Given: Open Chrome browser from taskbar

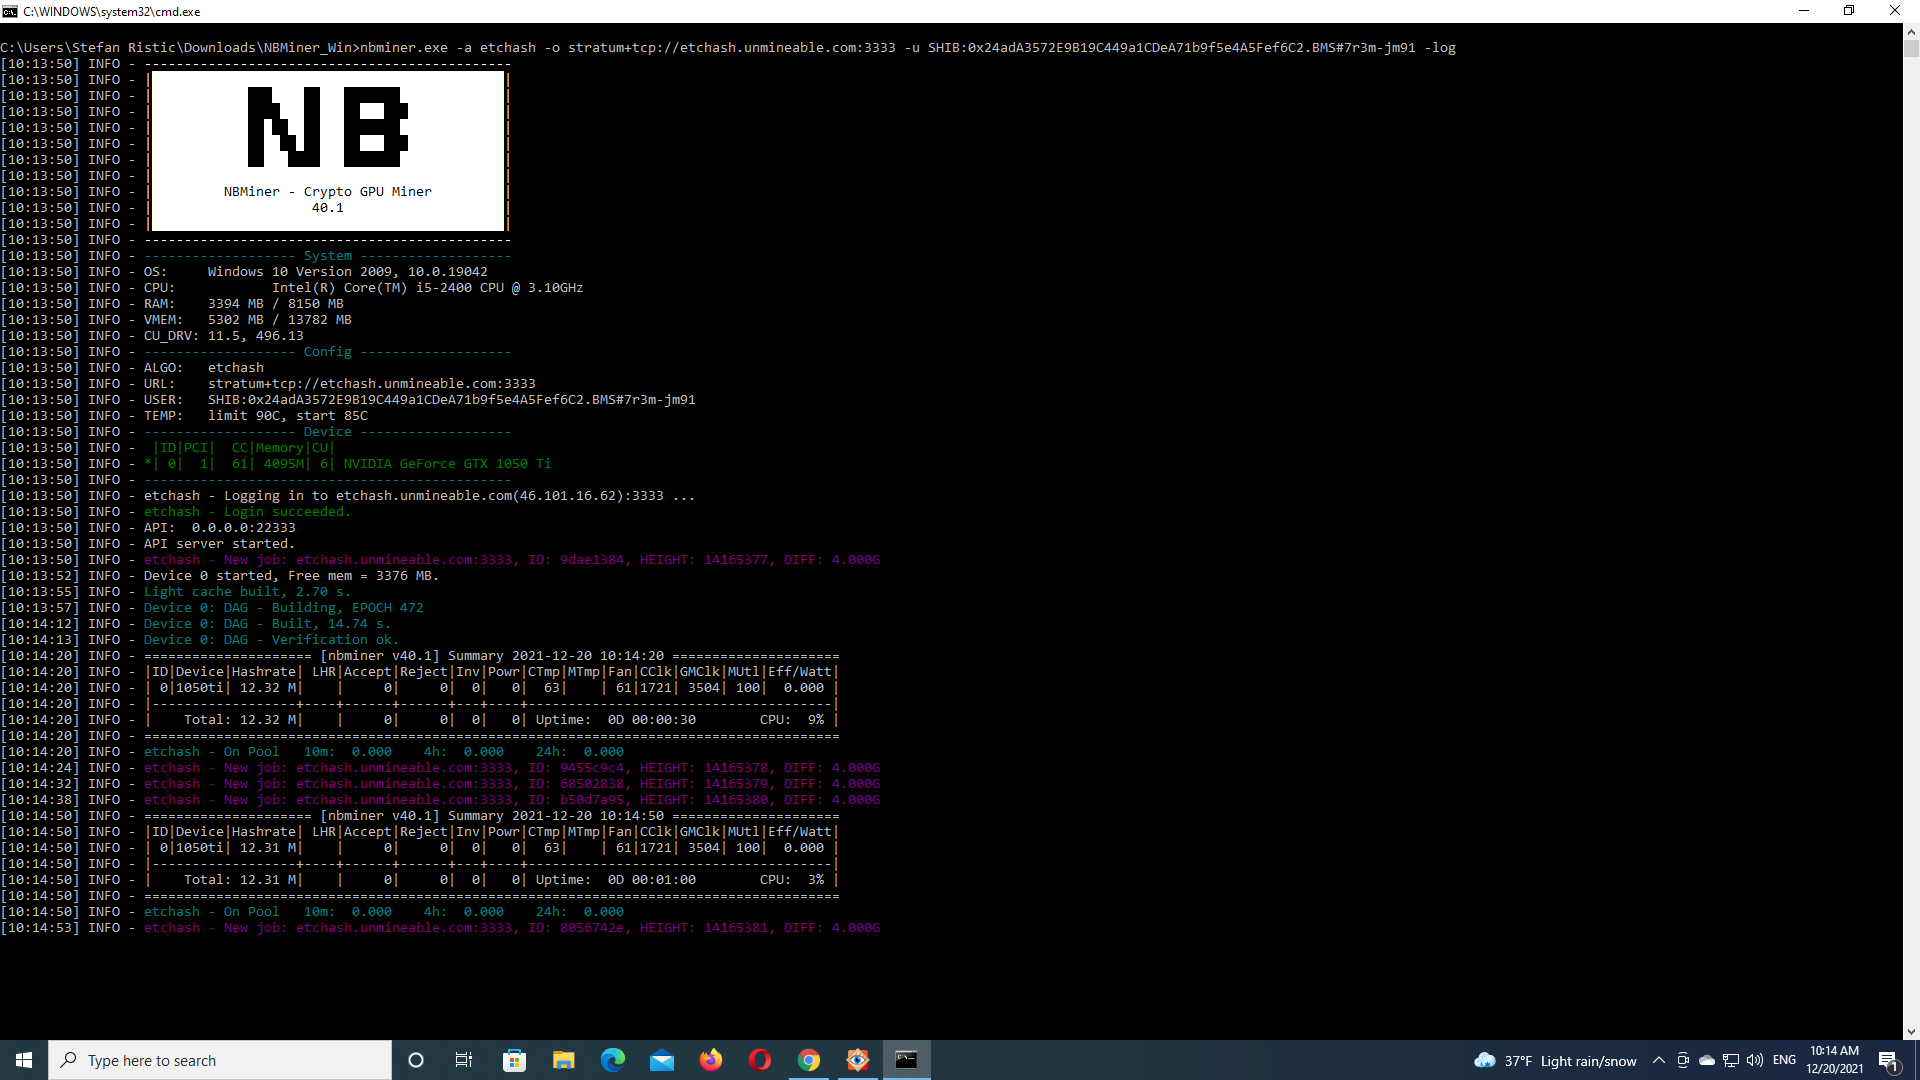Looking at the screenshot, I should pyautogui.click(x=808, y=1060).
